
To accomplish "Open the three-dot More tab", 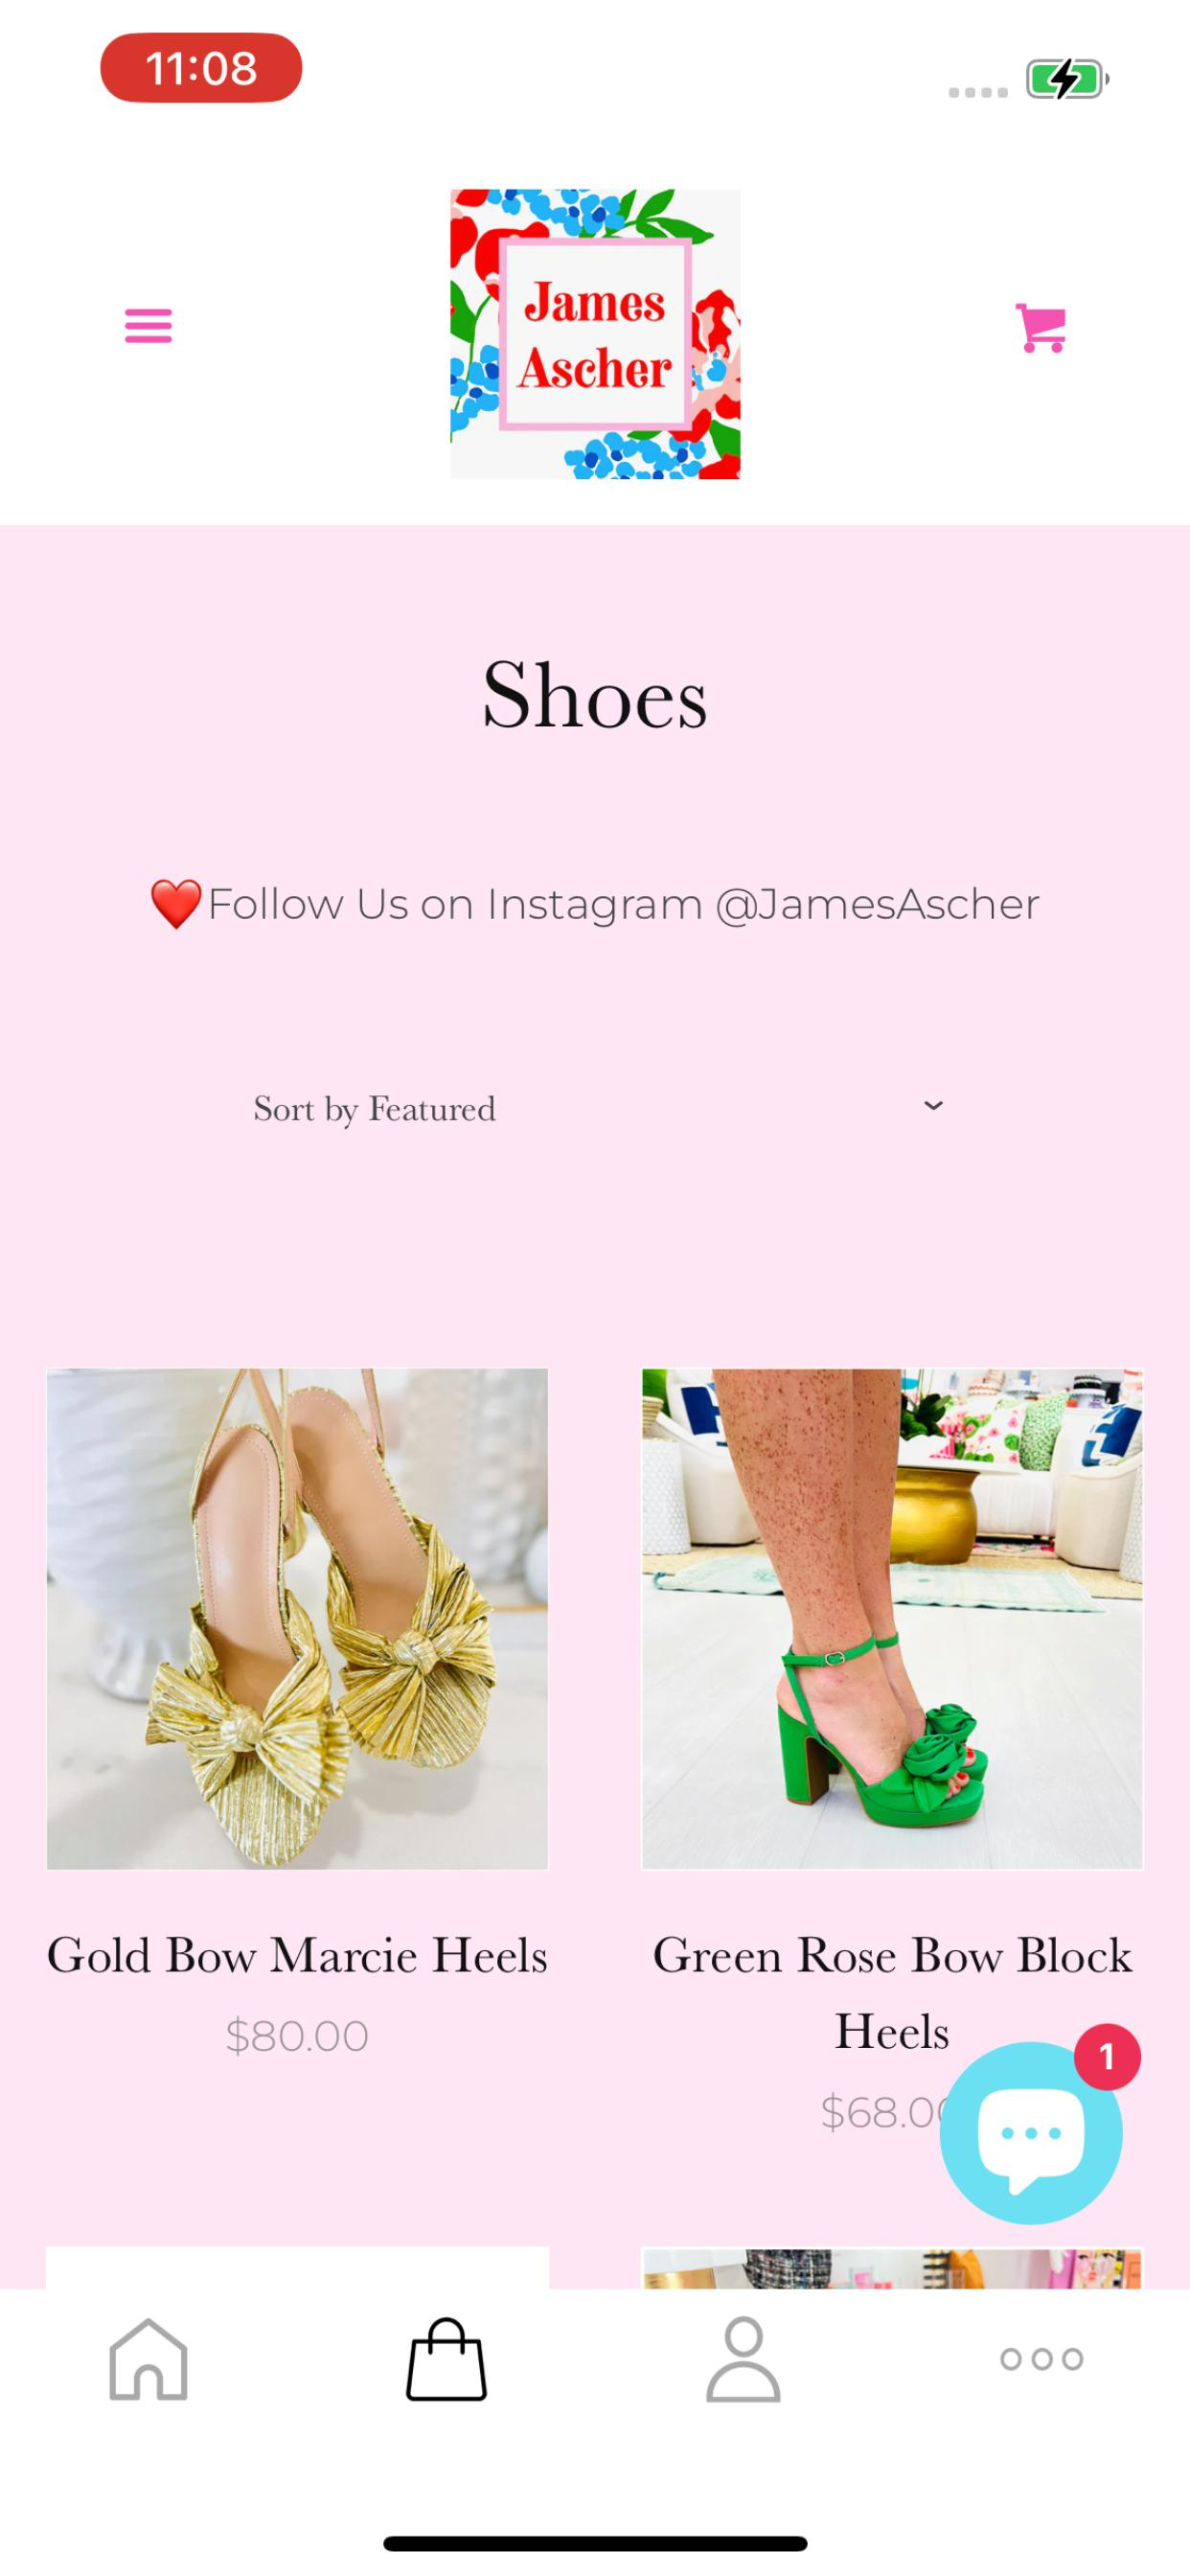I will click(1041, 2359).
